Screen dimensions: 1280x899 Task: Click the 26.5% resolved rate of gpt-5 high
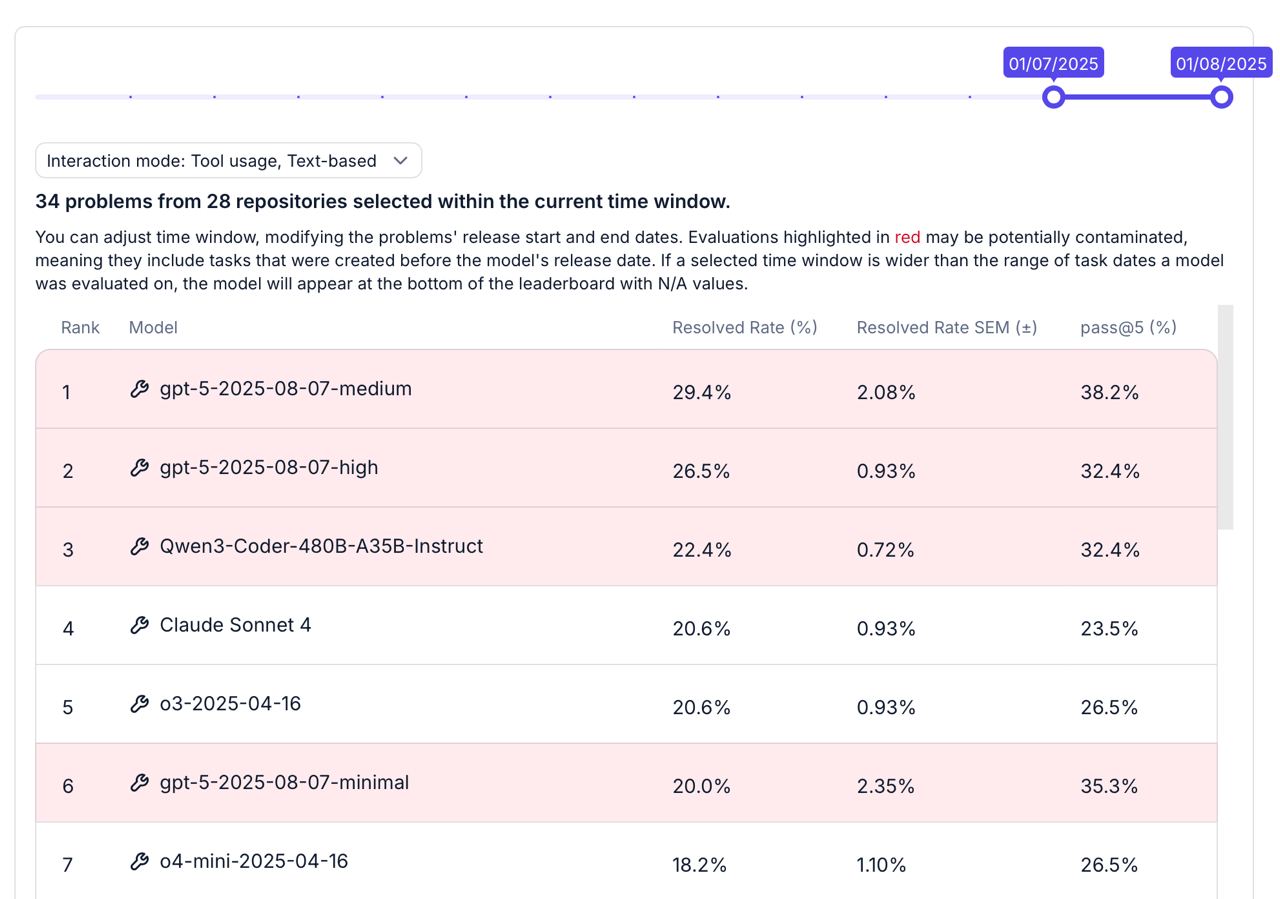(x=701, y=471)
